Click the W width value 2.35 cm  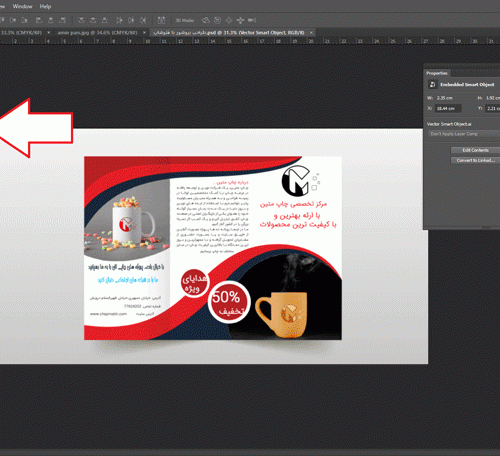point(445,98)
